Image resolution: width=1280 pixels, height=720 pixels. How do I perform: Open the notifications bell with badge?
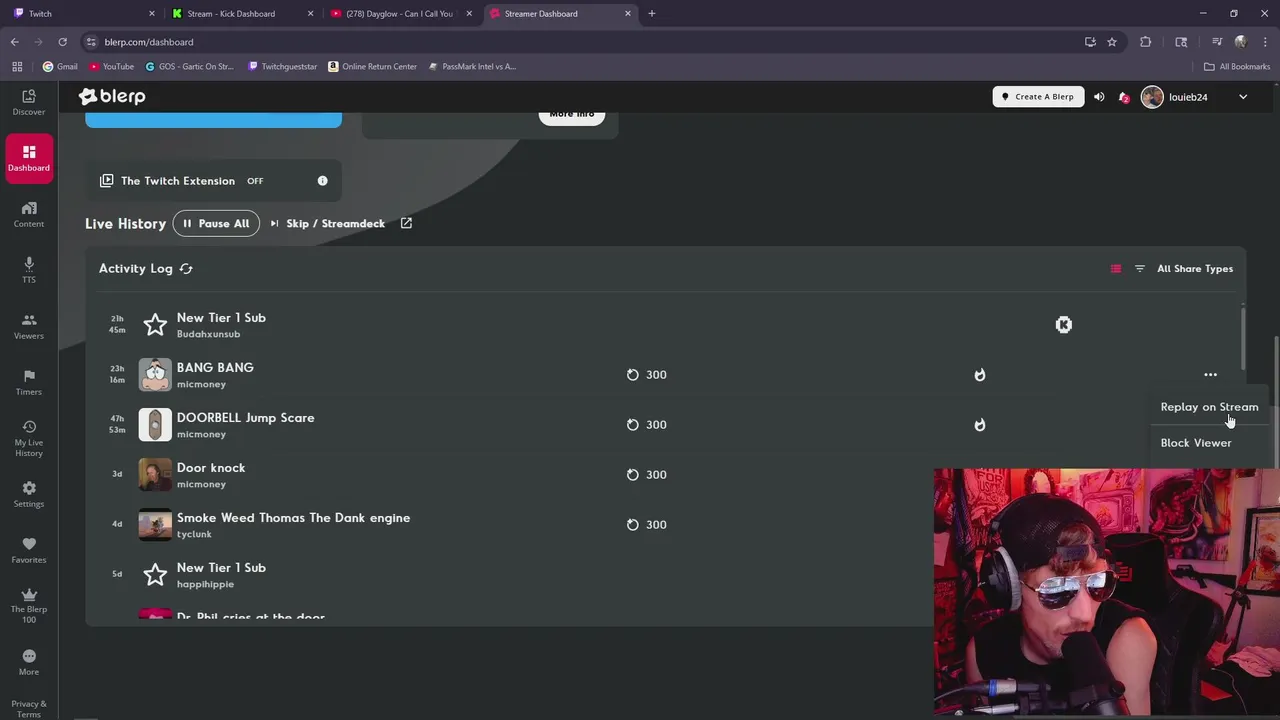(1124, 97)
